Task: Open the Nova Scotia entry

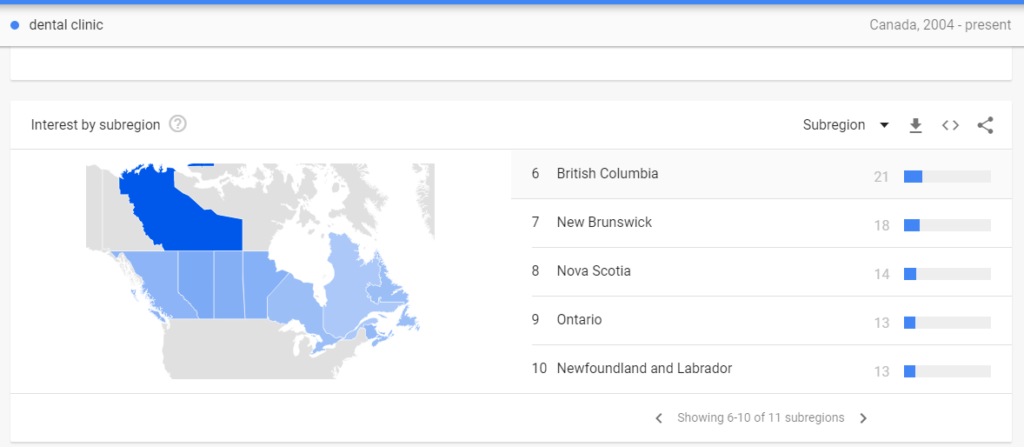Action: tap(593, 271)
